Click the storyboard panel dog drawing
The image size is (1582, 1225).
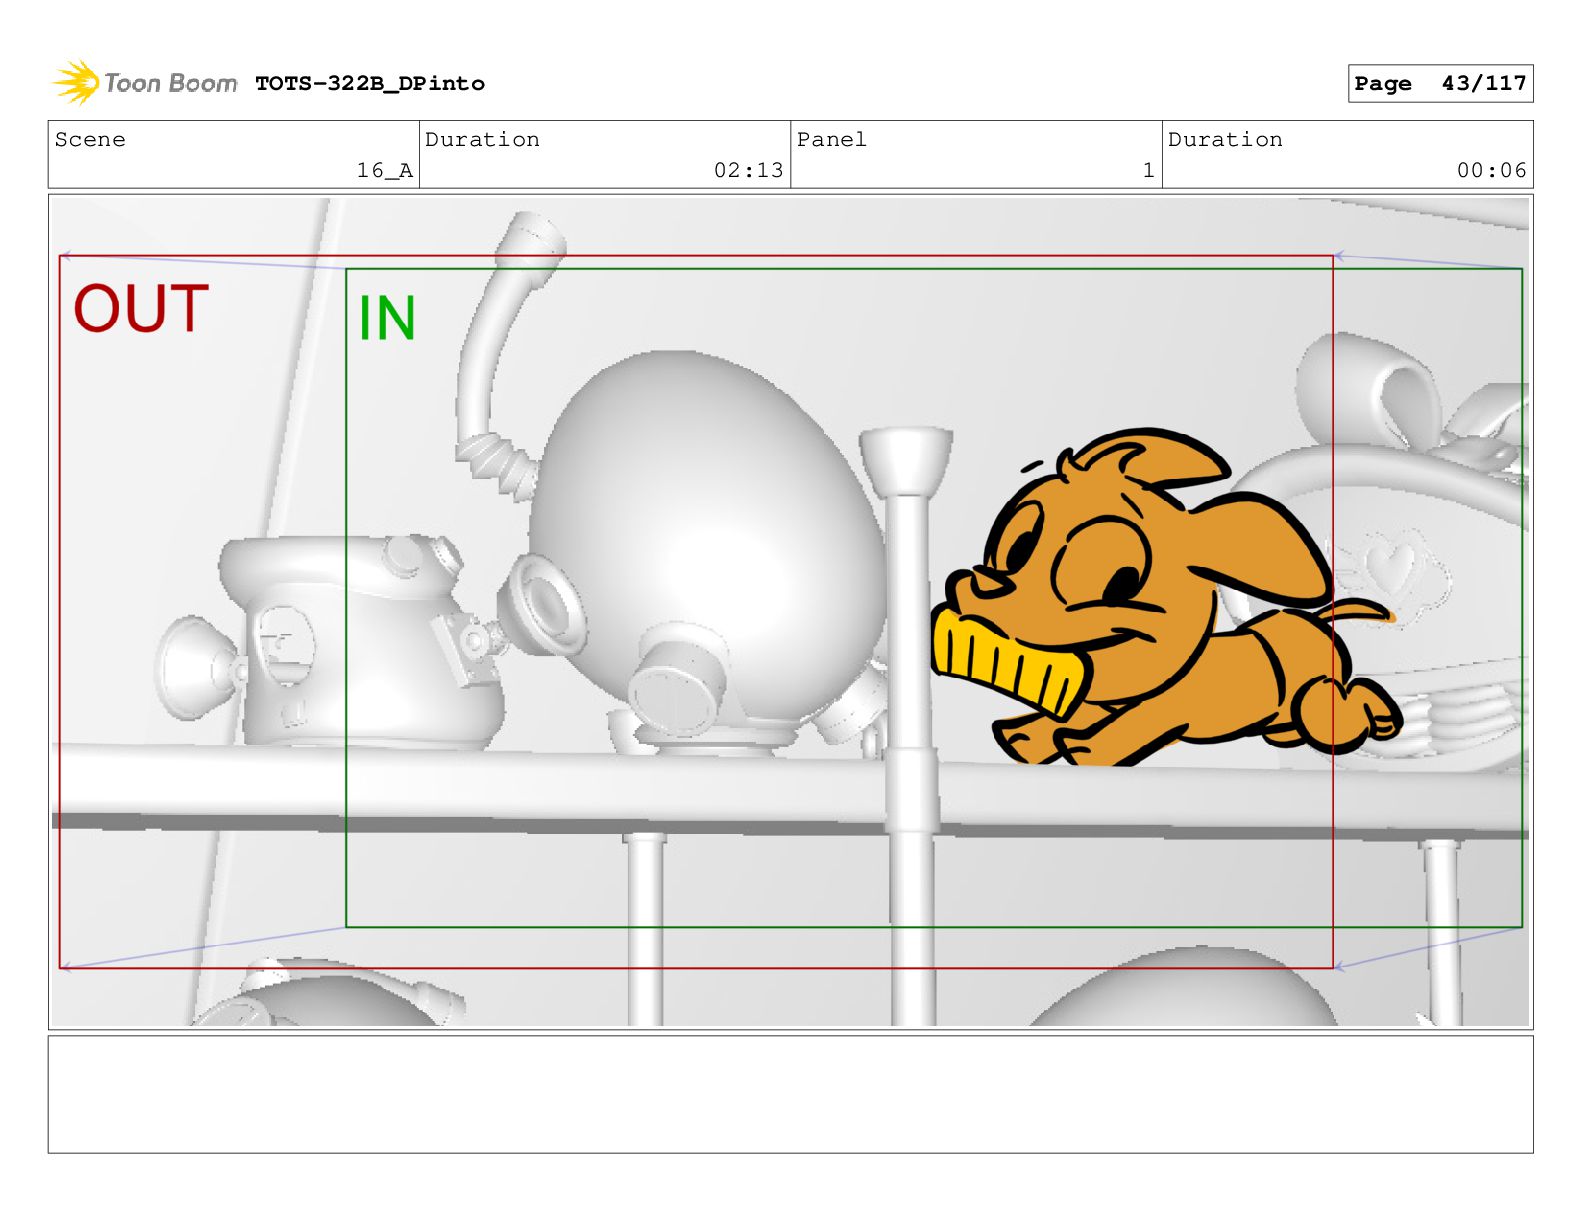click(x=1165, y=600)
